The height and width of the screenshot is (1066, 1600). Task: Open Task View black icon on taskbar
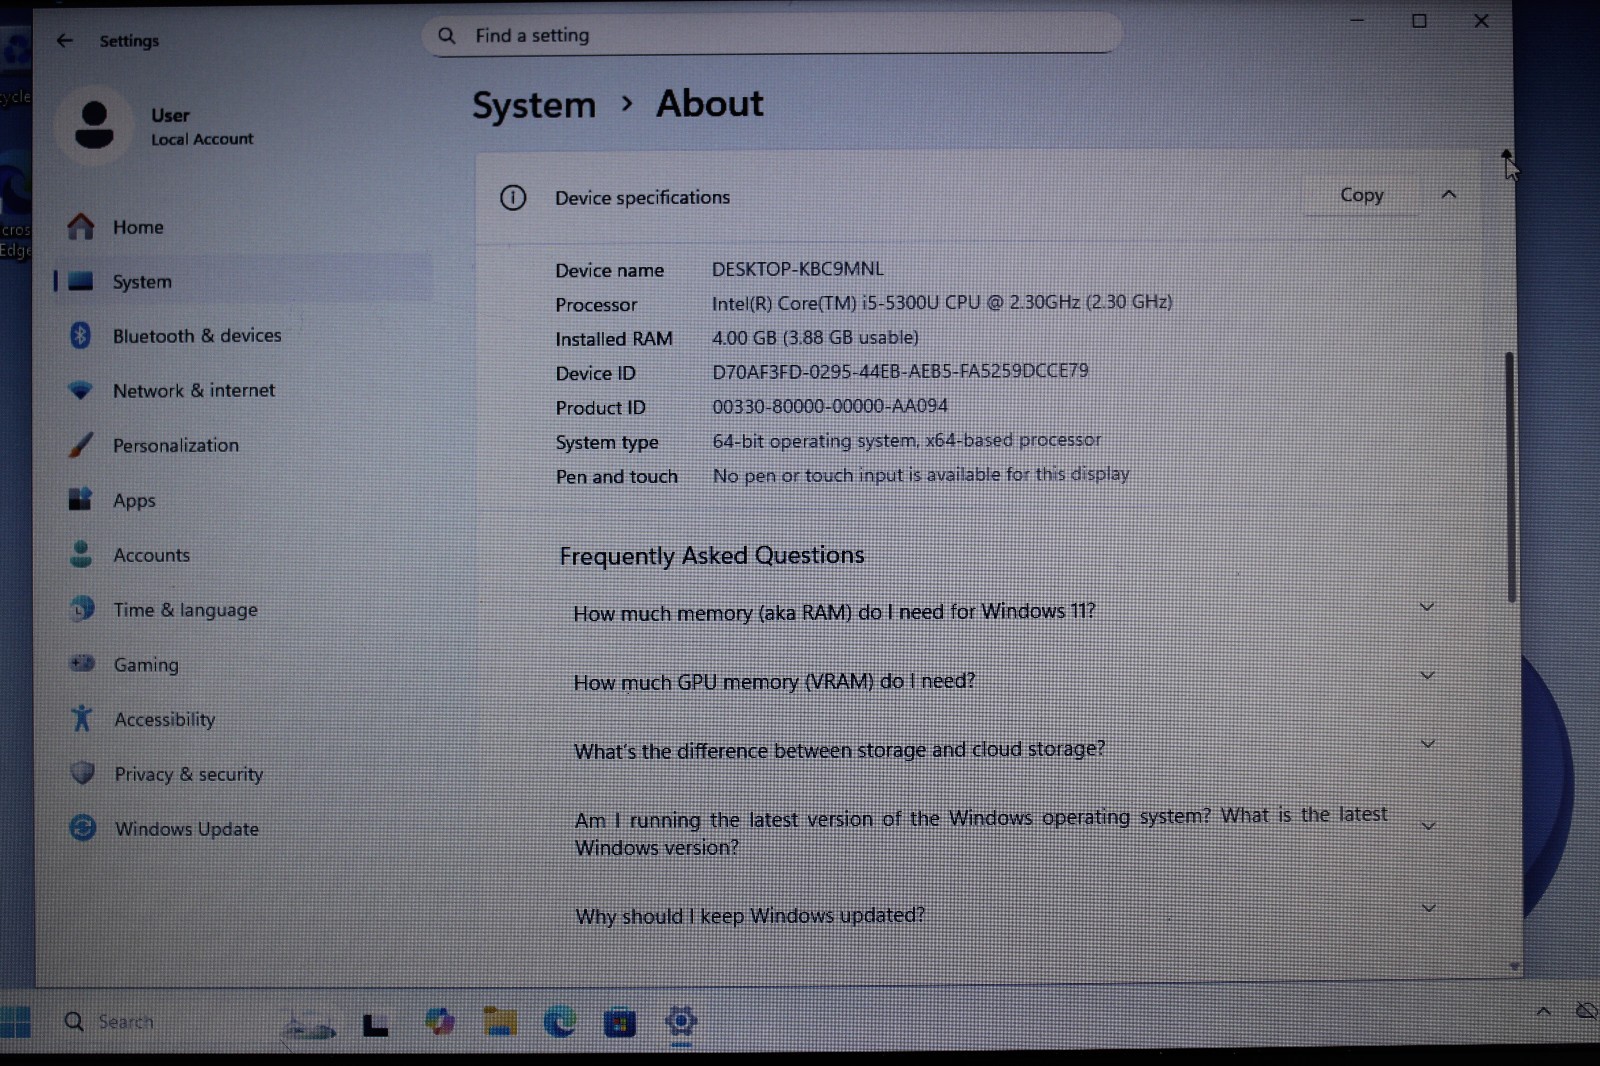click(375, 1024)
